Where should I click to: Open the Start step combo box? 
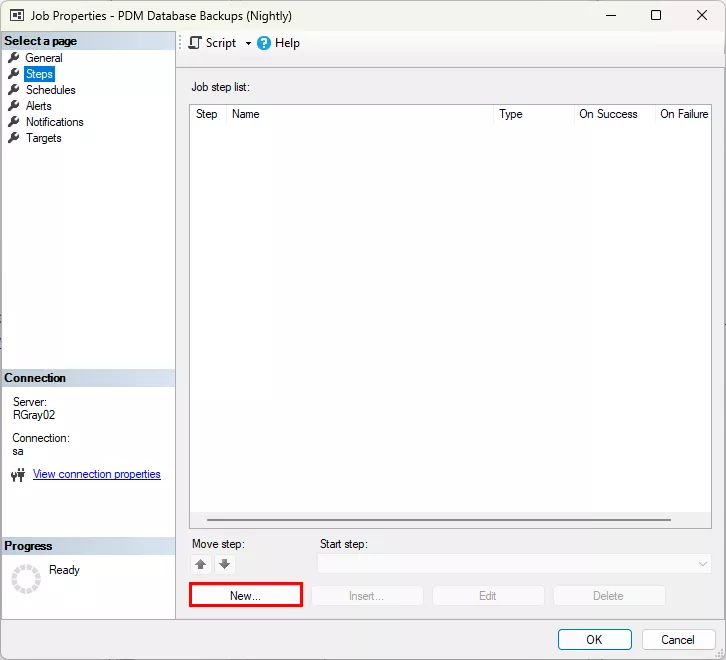[x=514, y=564]
